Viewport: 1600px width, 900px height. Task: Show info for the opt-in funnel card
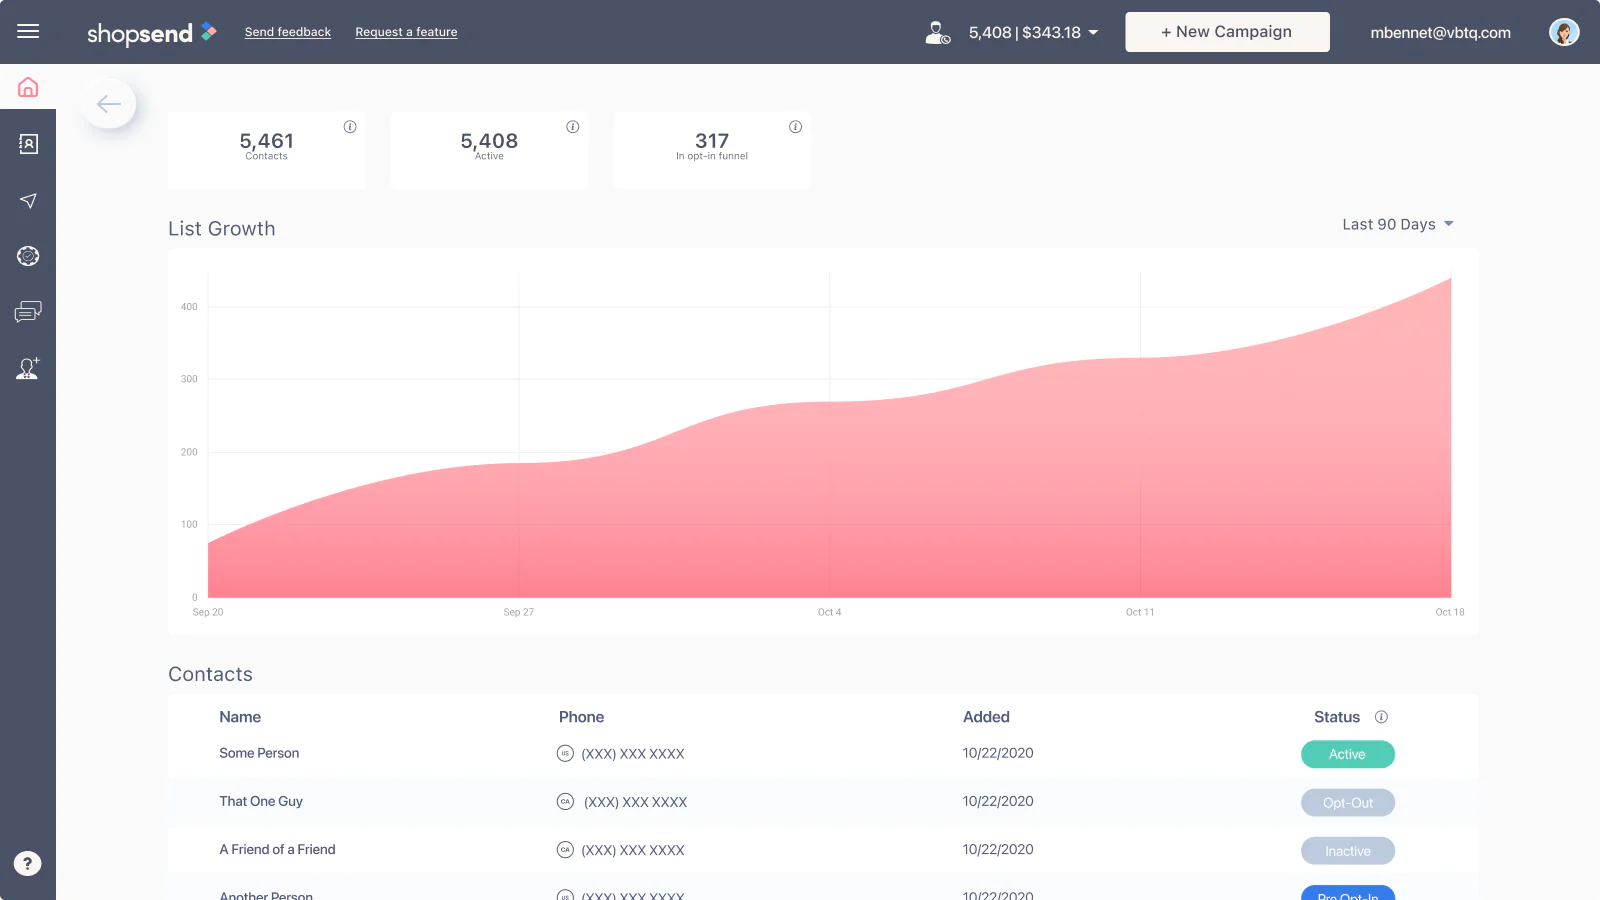click(795, 127)
